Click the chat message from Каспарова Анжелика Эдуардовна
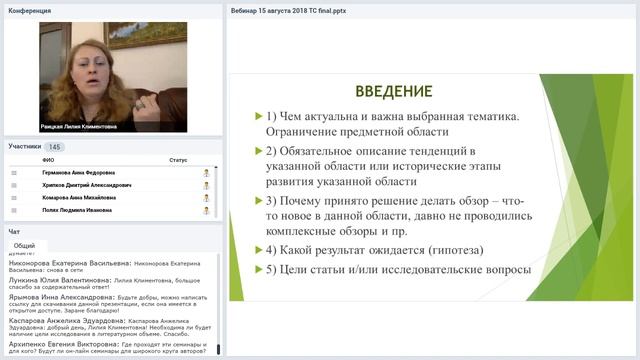The width and height of the screenshot is (640, 360). [x=110, y=327]
